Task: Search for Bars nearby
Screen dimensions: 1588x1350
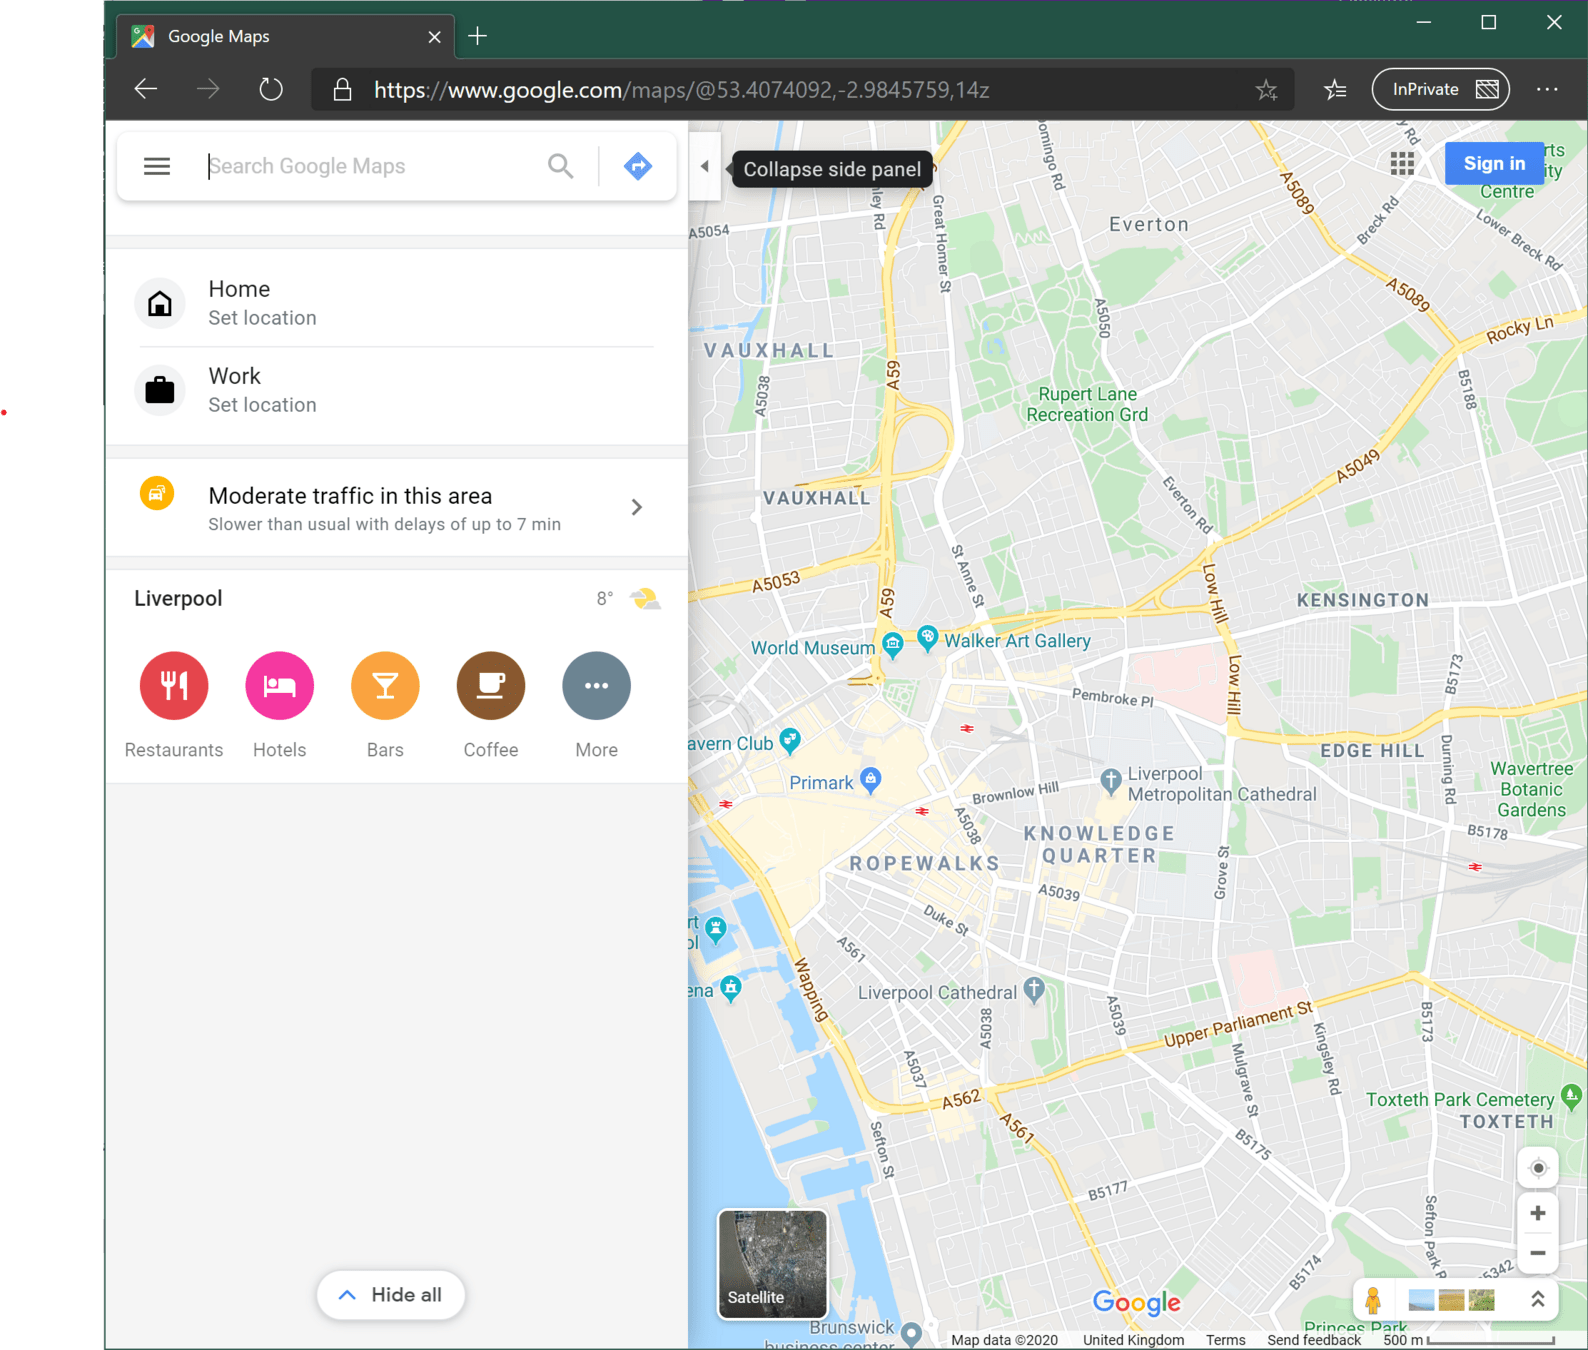Action: 385,705
